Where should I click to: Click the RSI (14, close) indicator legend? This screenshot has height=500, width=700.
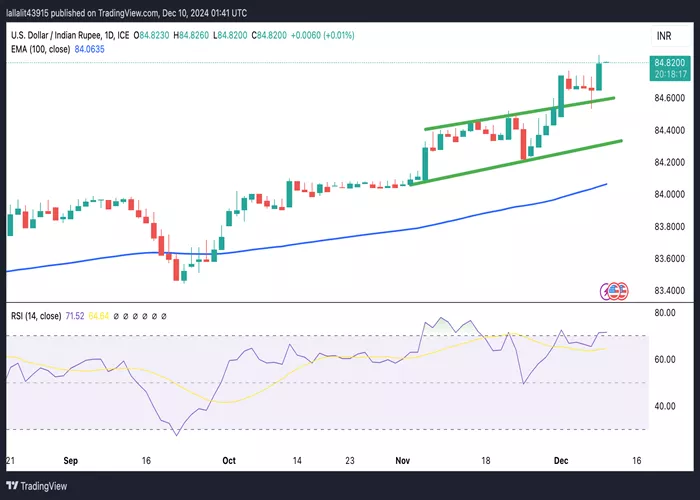[36, 316]
